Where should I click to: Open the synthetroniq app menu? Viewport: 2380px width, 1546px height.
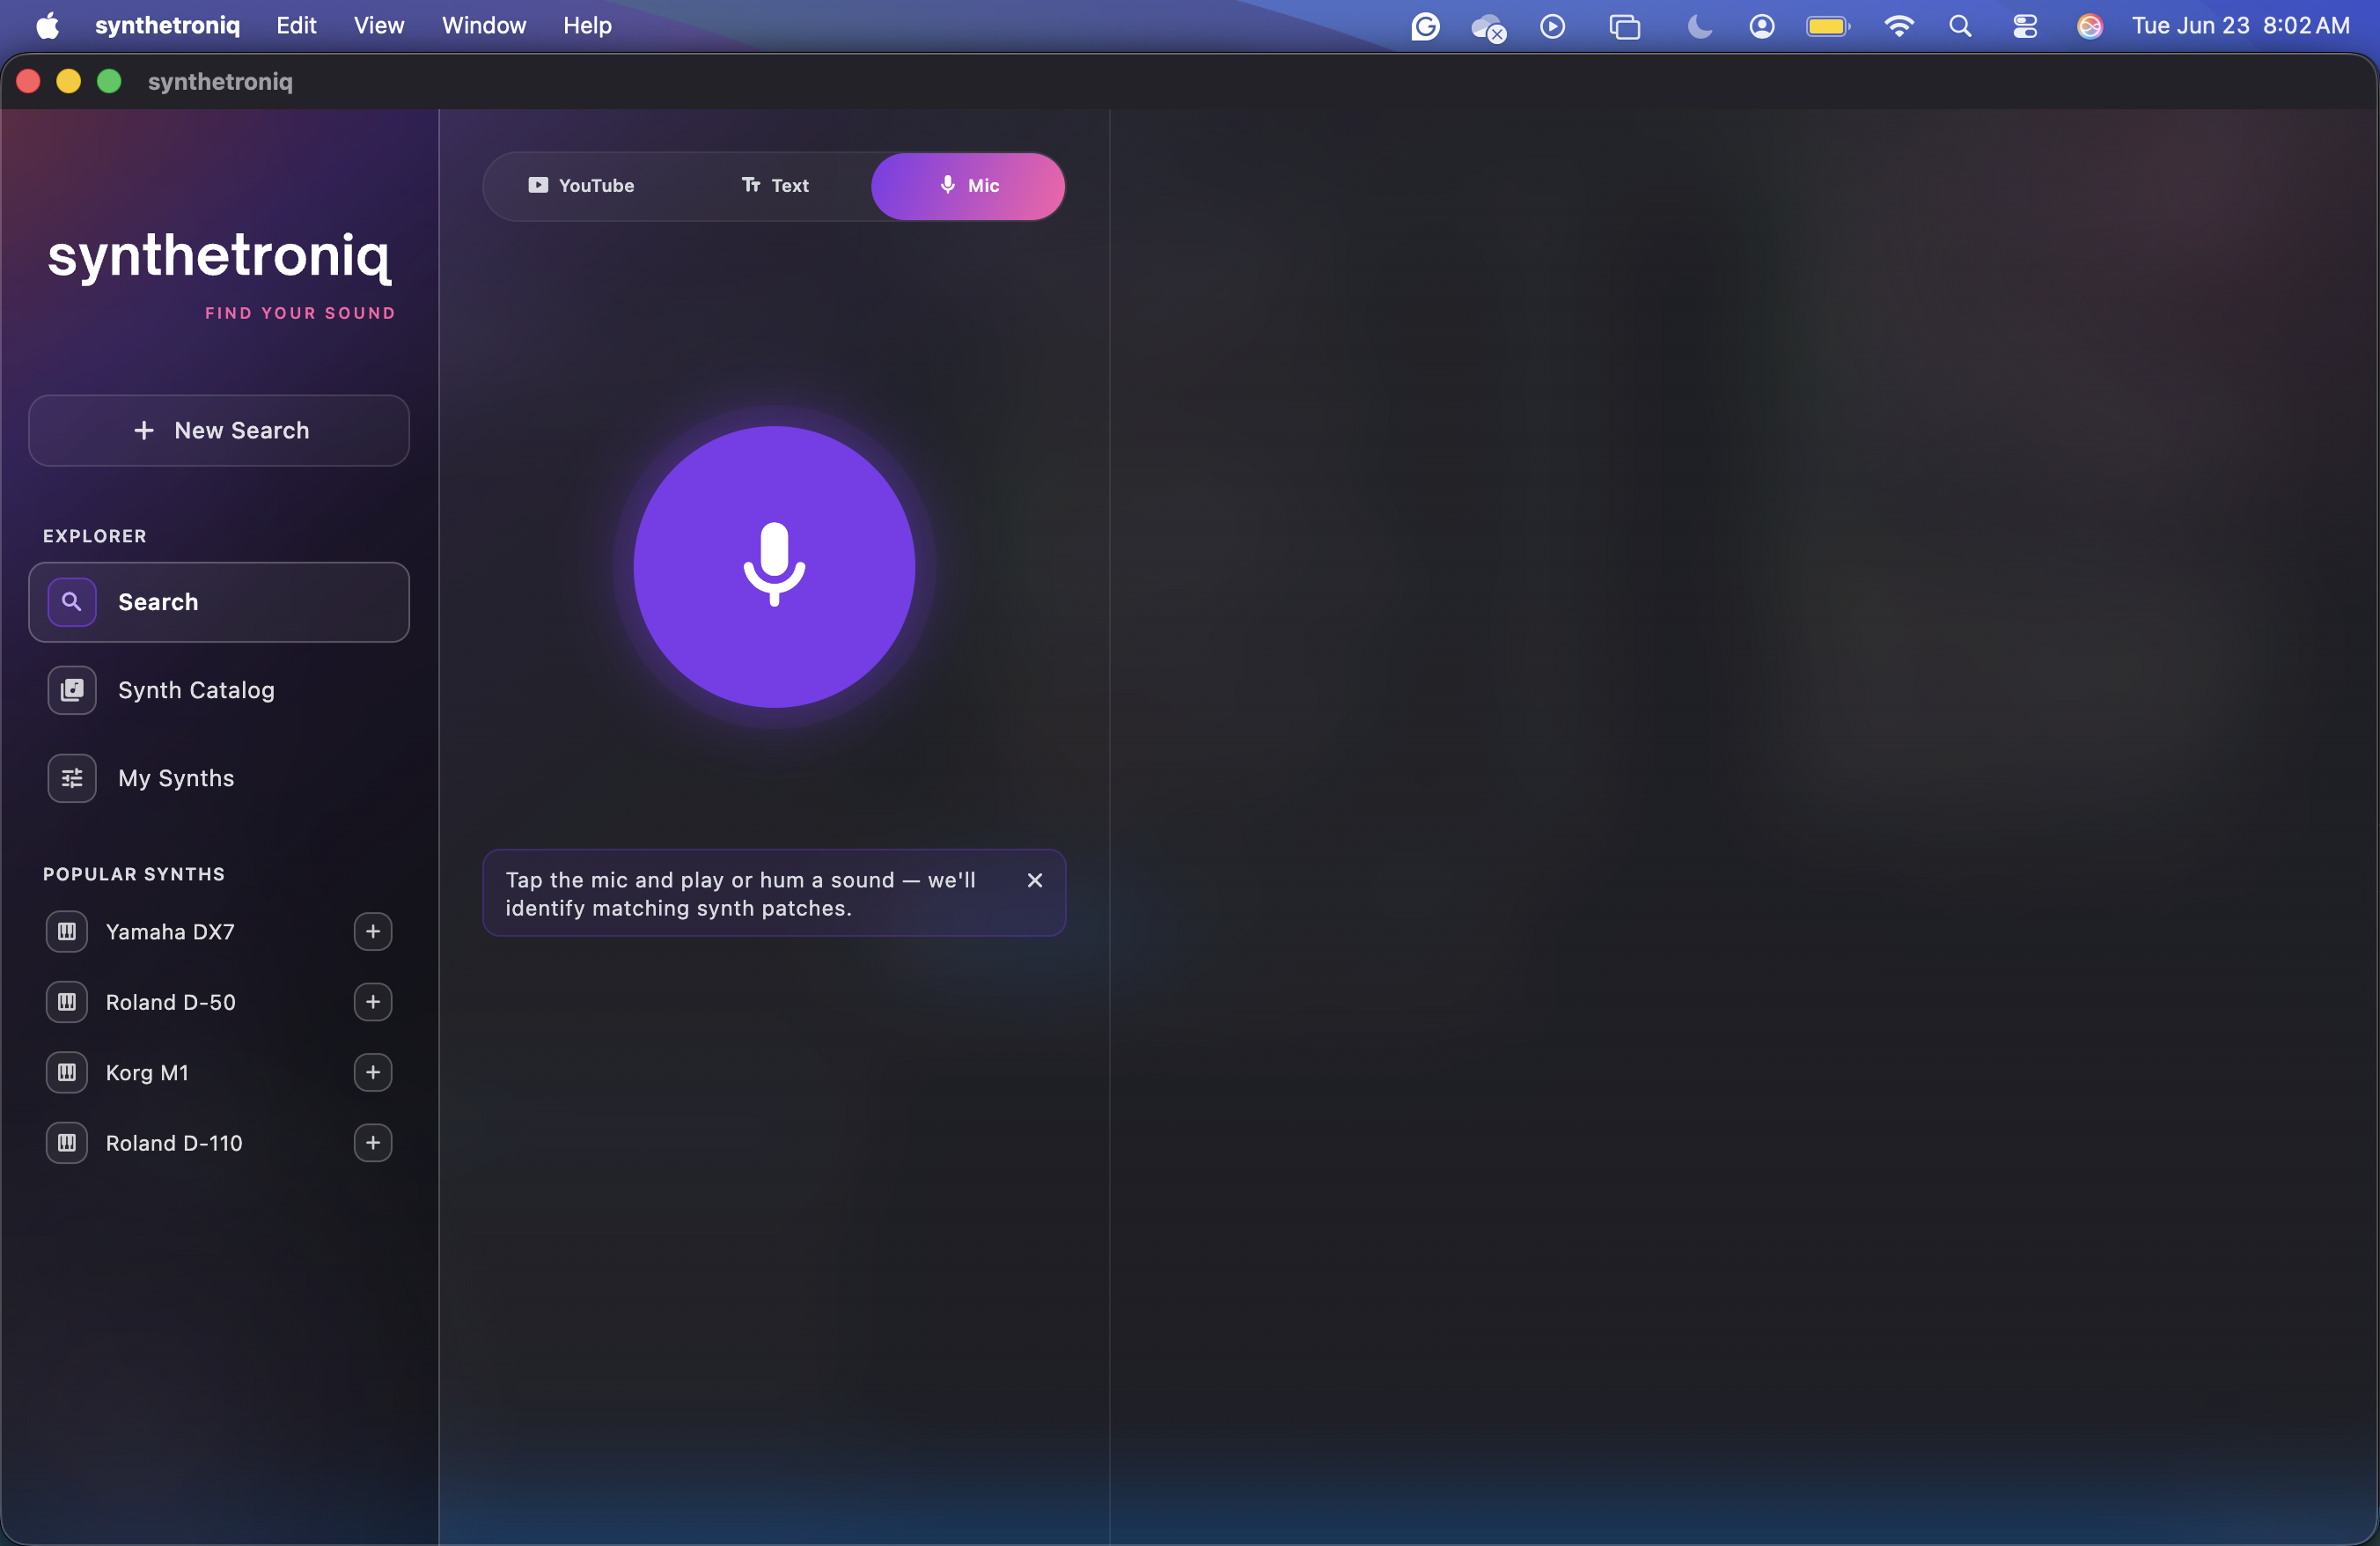point(167,26)
